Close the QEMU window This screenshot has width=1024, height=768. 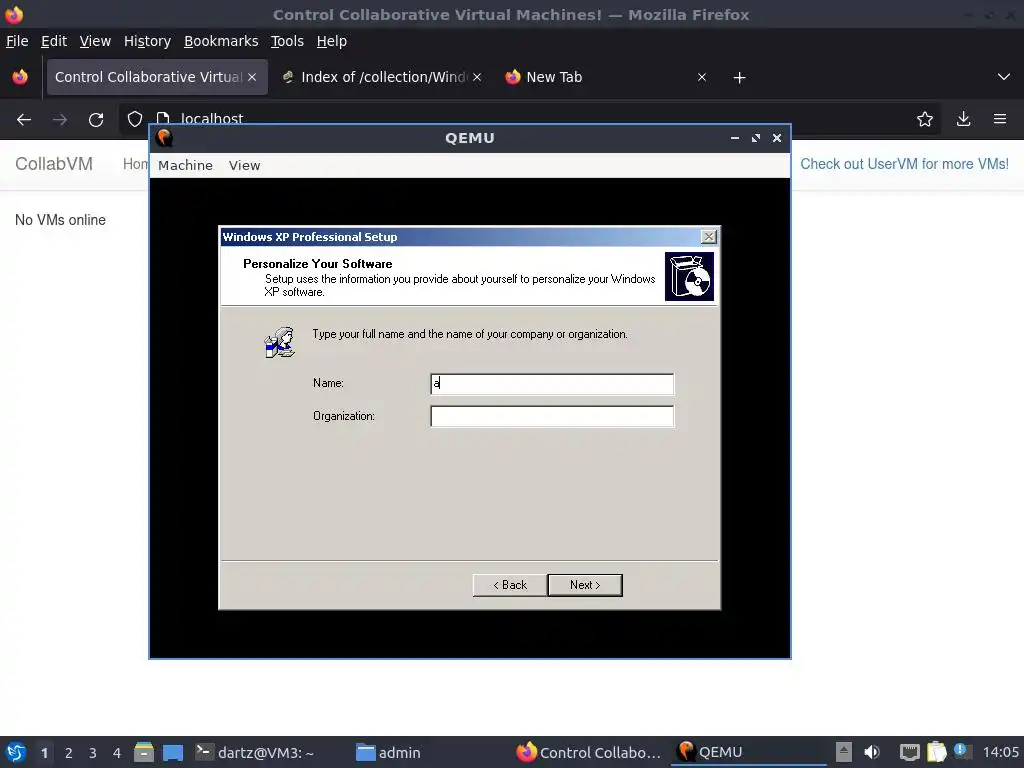click(x=776, y=138)
